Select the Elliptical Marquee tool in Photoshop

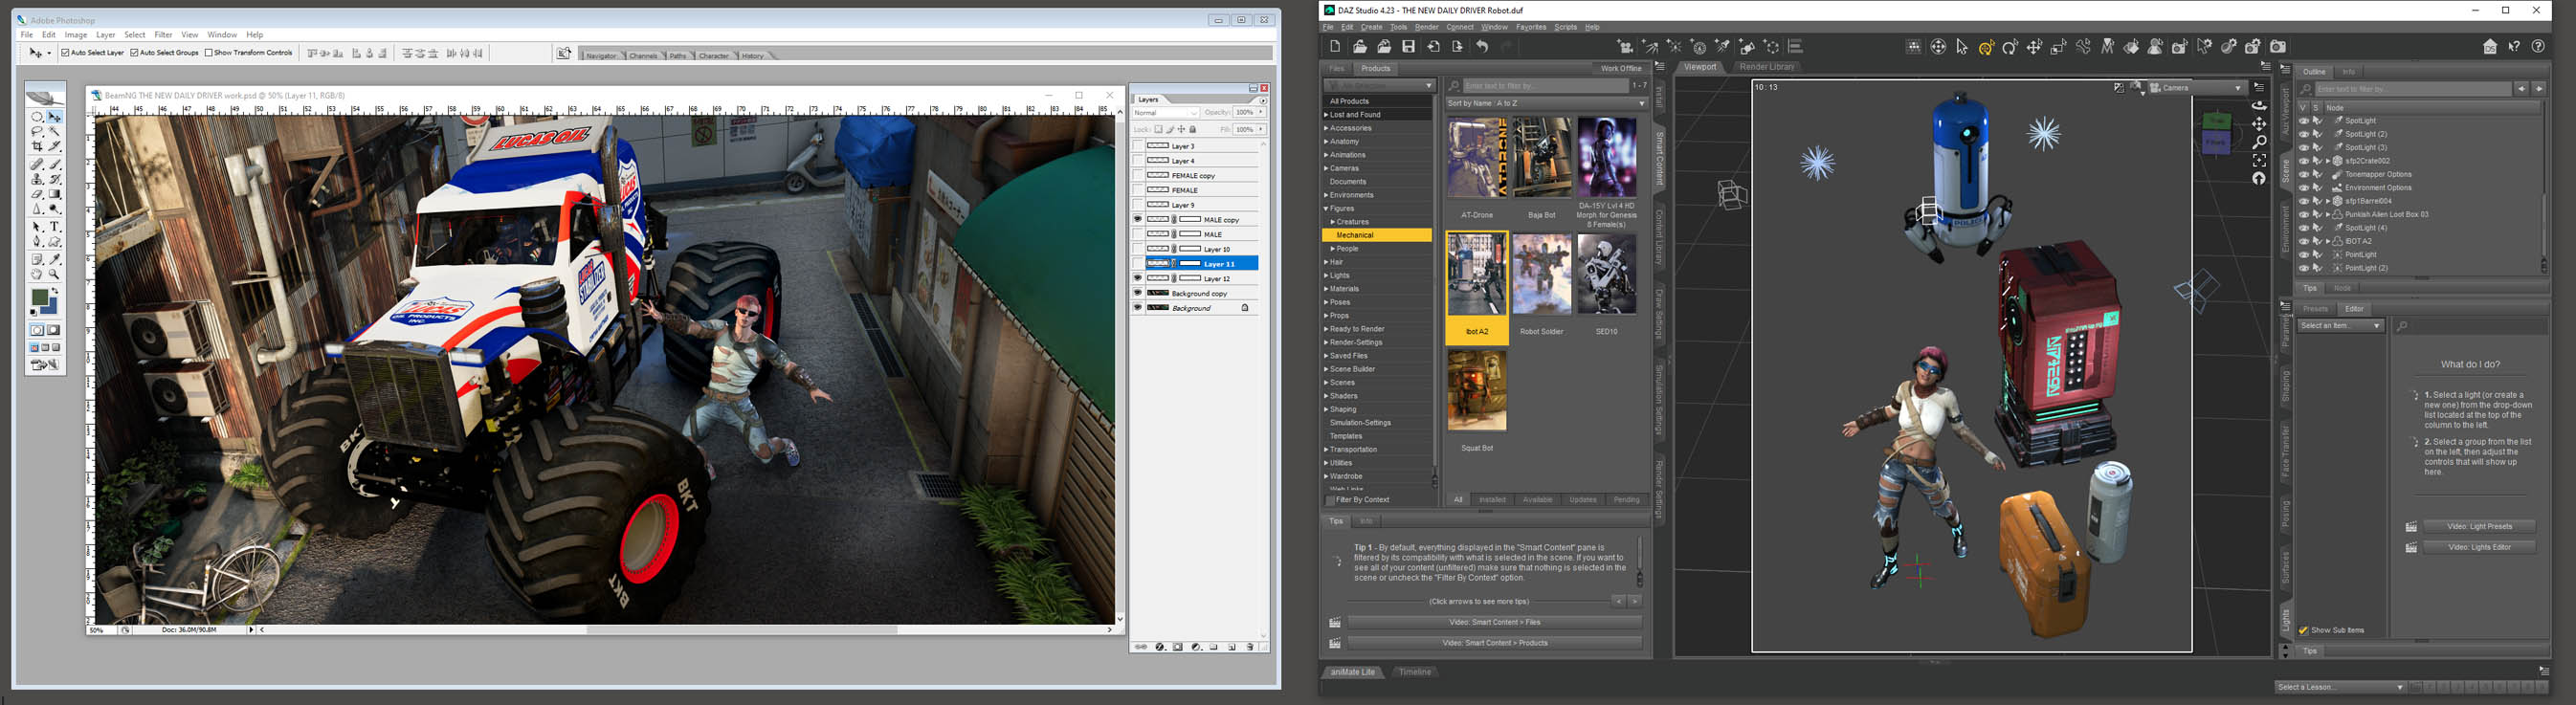[37, 117]
